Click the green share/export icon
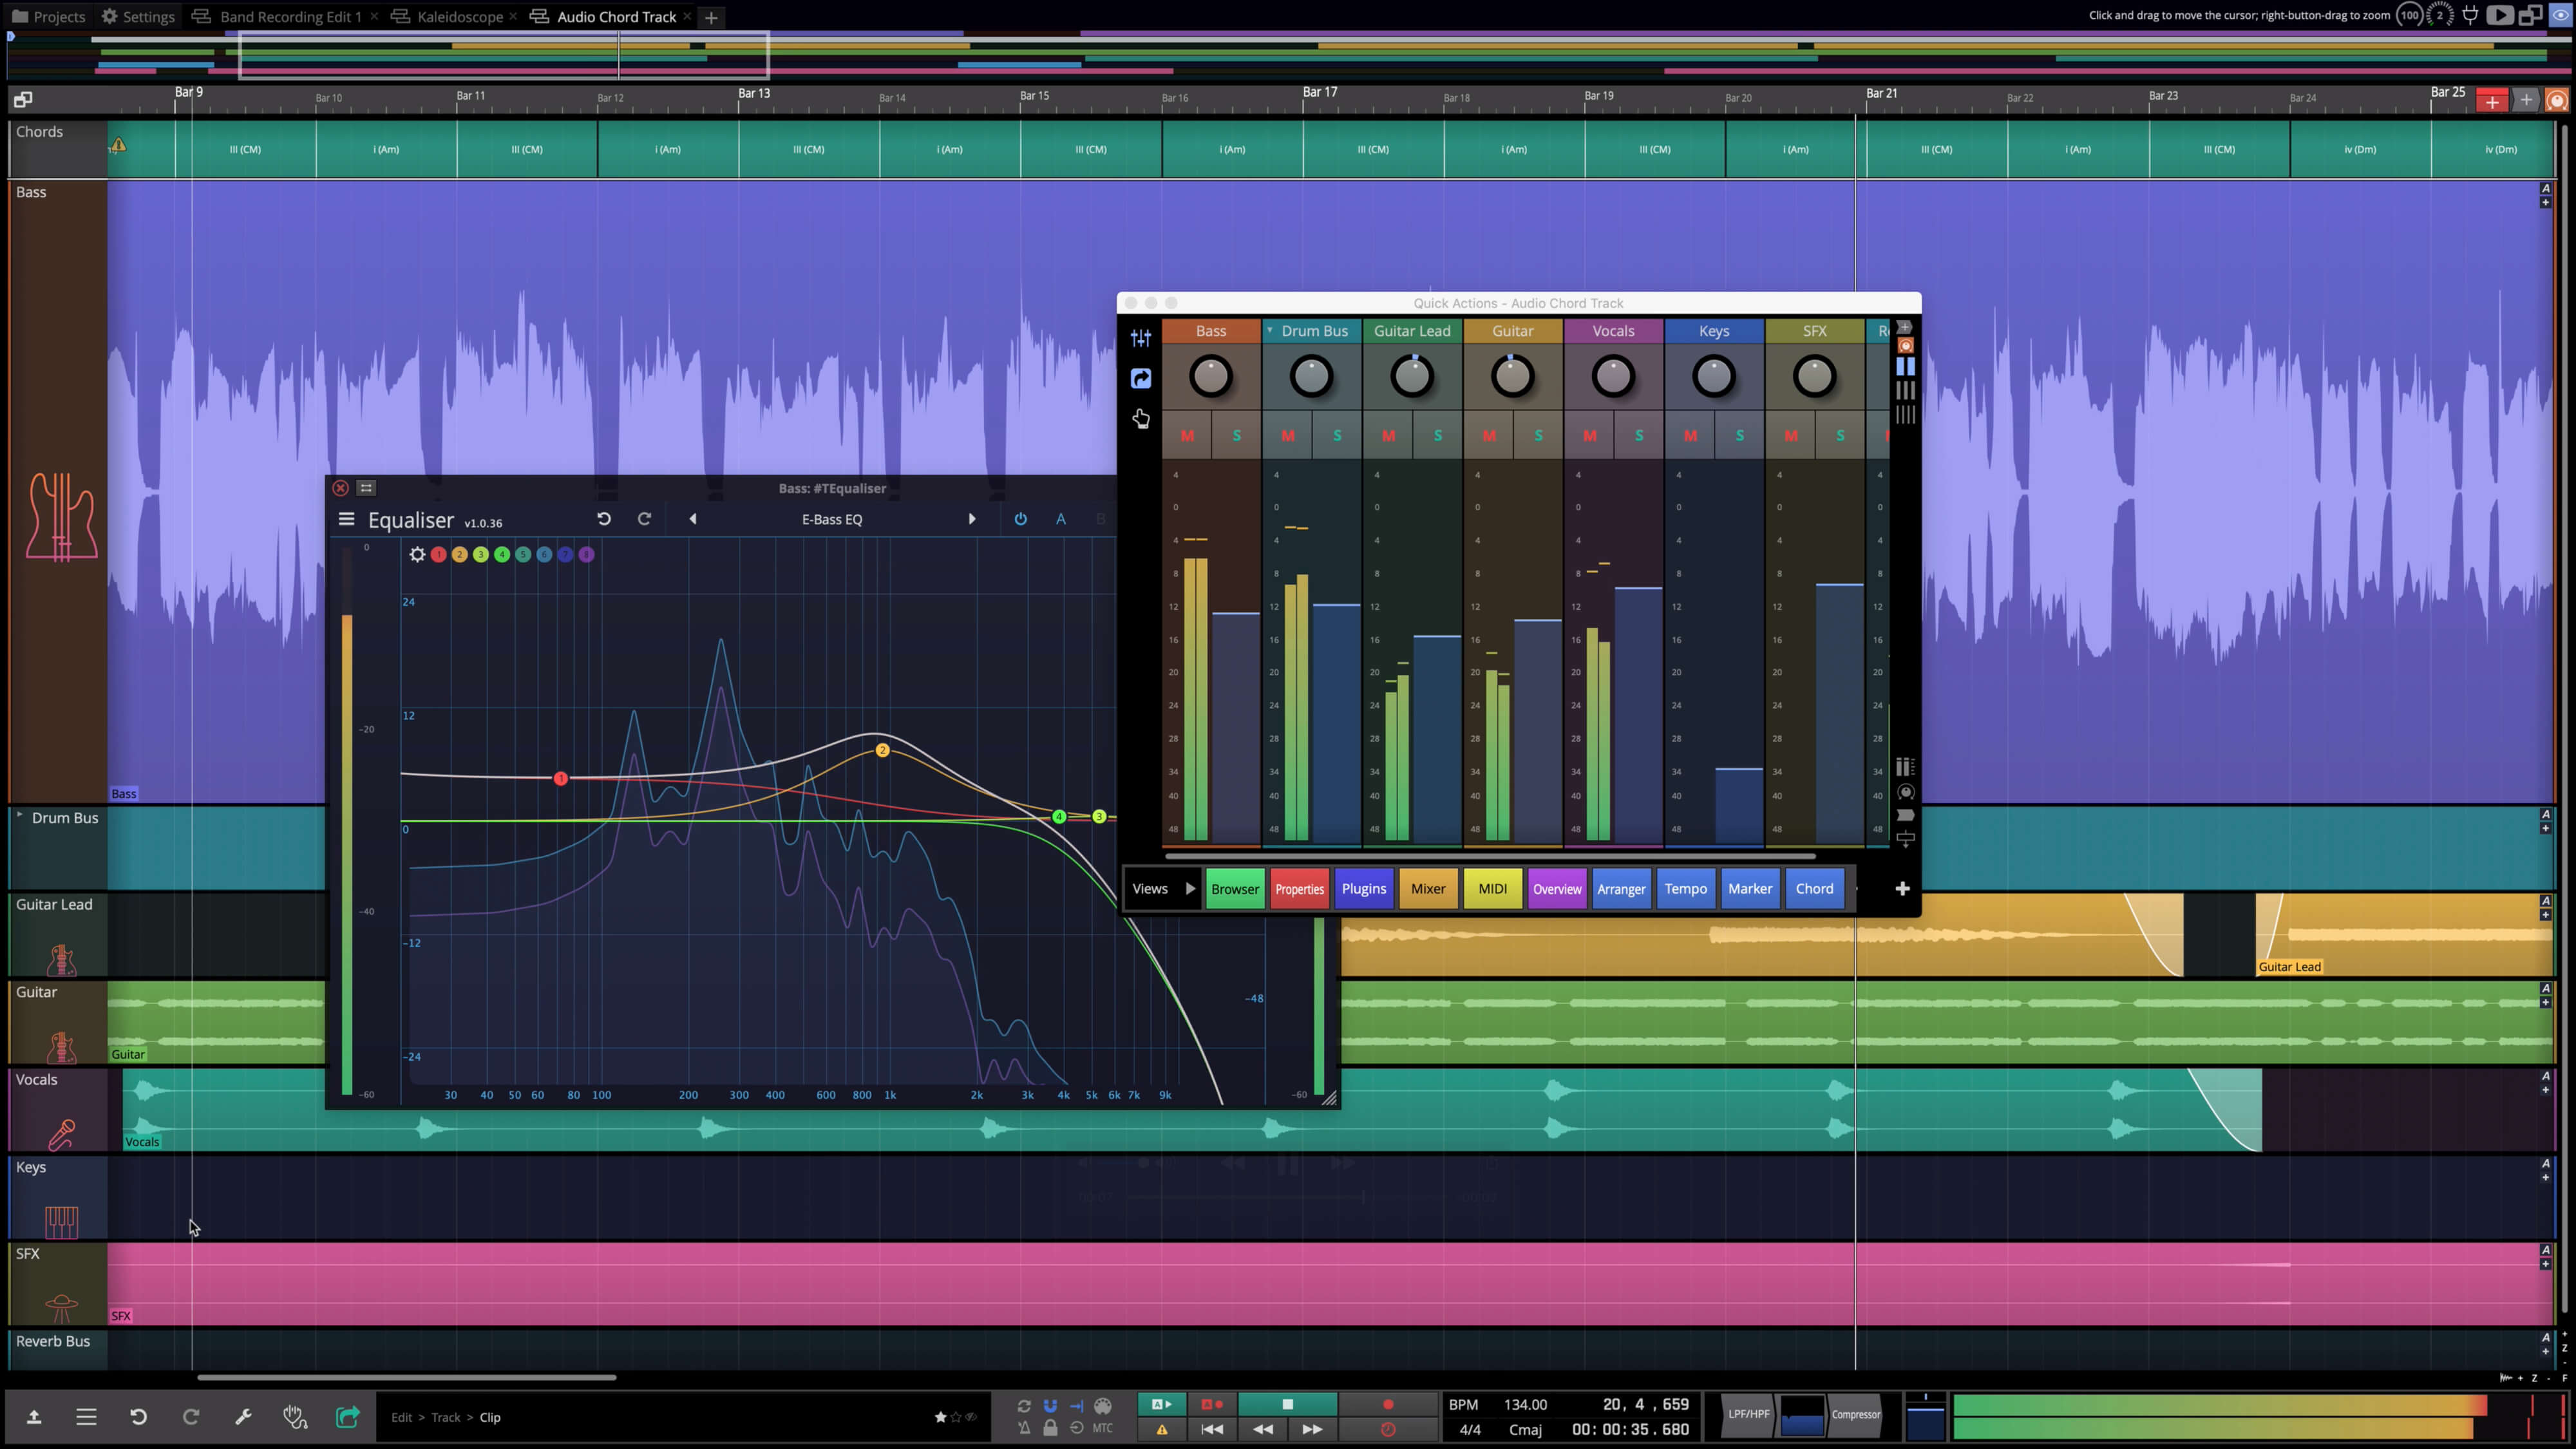The height and width of the screenshot is (1449, 2576). click(x=347, y=1417)
